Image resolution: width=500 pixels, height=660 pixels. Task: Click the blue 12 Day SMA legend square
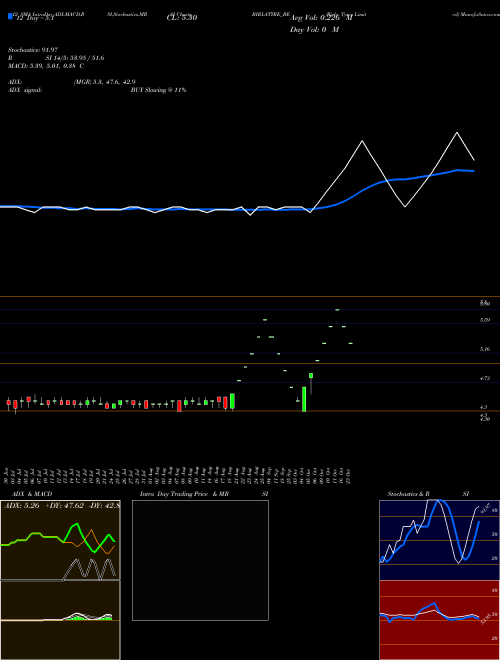tap(10, 17)
